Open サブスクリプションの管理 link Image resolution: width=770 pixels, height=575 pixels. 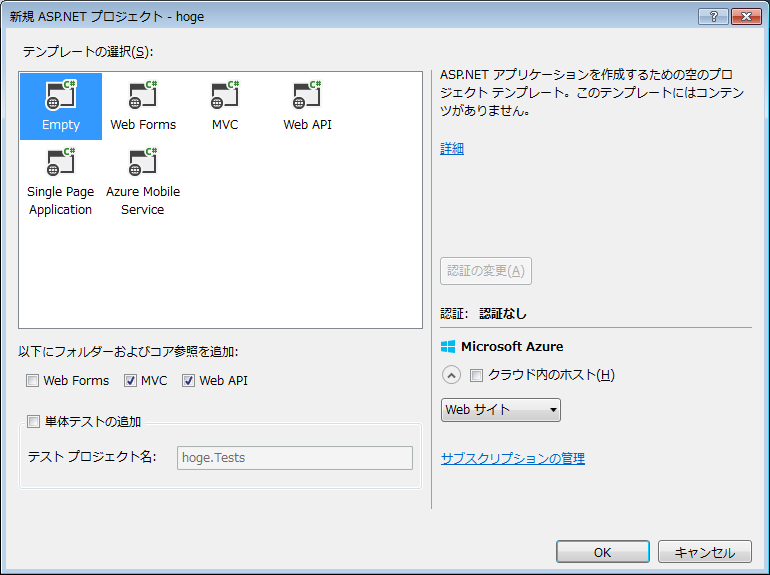coord(512,459)
